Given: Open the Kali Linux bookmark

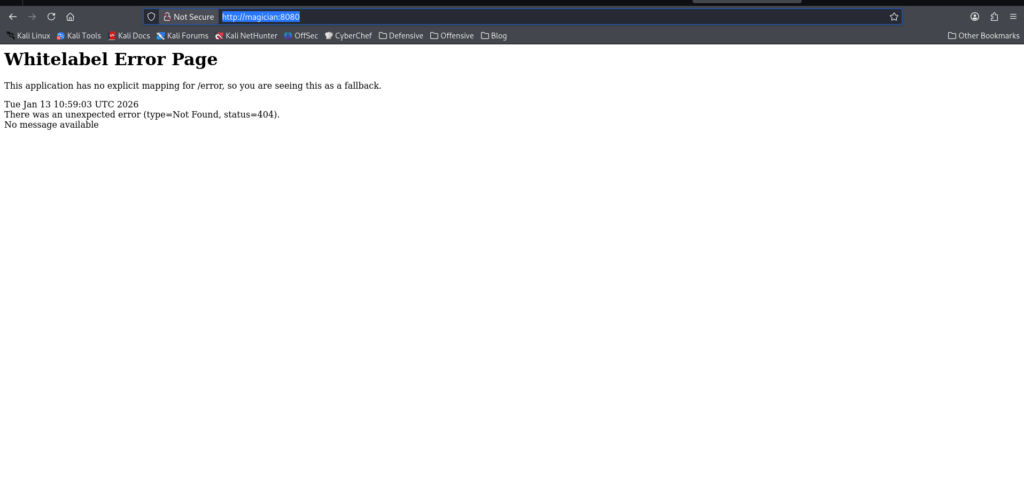Looking at the screenshot, I should [x=28, y=36].
